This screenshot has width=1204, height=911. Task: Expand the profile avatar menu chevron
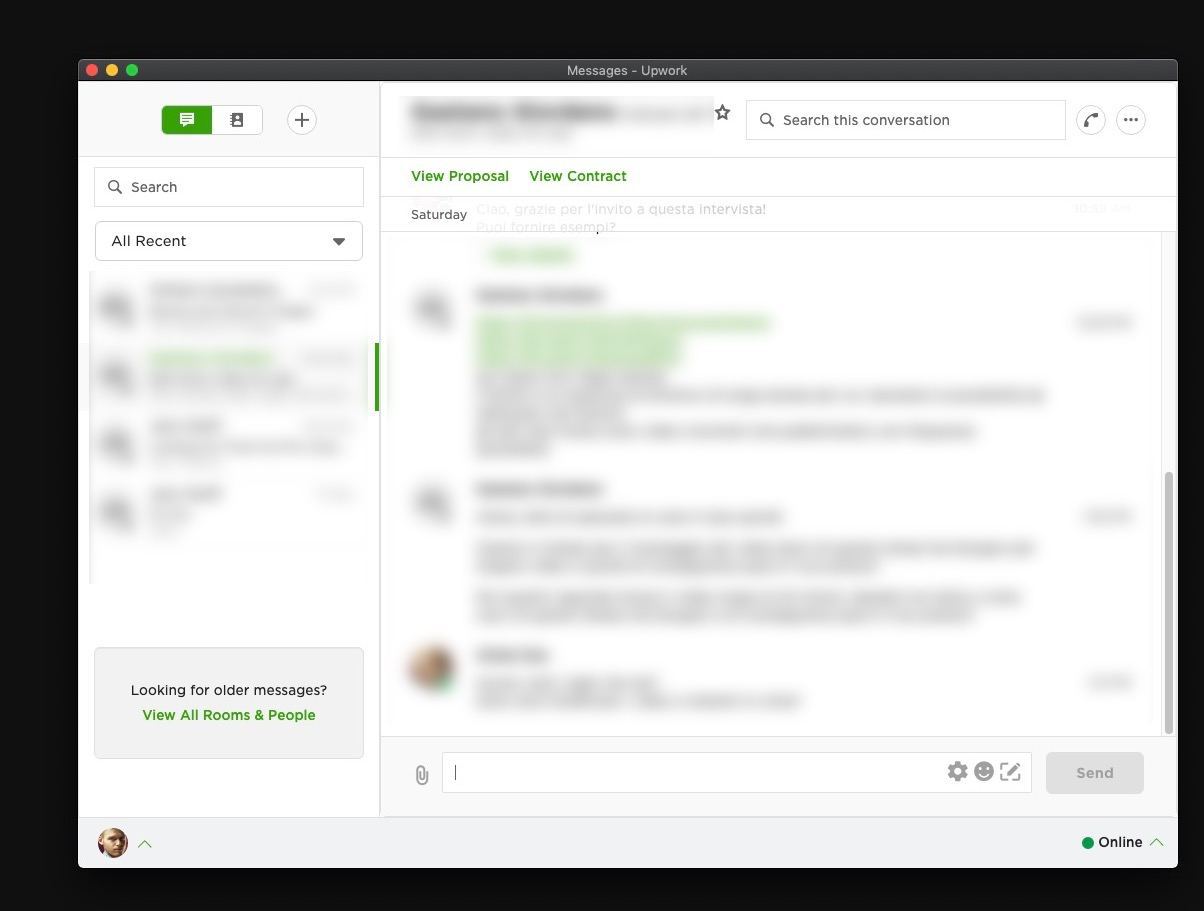pyautogui.click(x=145, y=844)
